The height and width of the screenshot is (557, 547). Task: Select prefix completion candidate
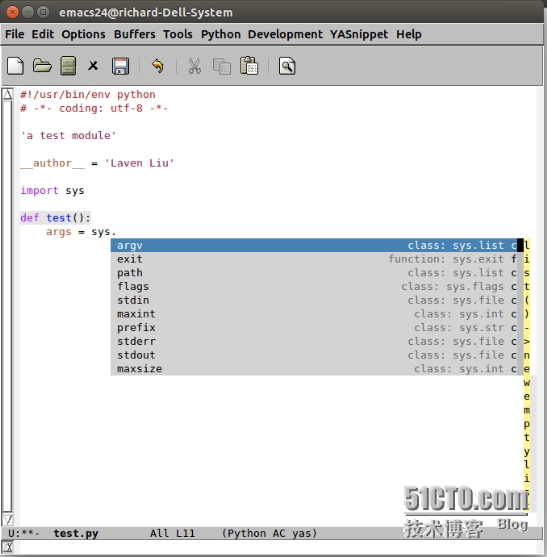pos(314,328)
